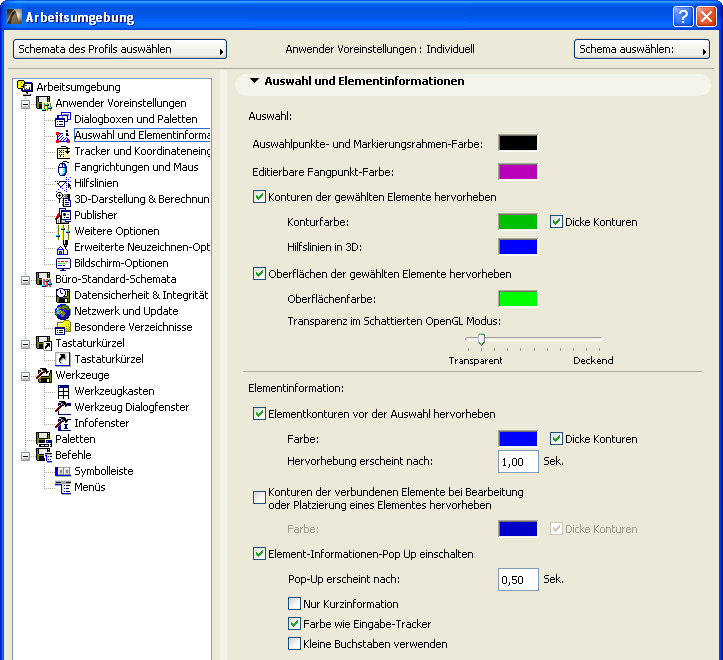The height and width of the screenshot is (660, 723).
Task: Click the Weitere Optionen sliders icon
Action: pos(63,232)
